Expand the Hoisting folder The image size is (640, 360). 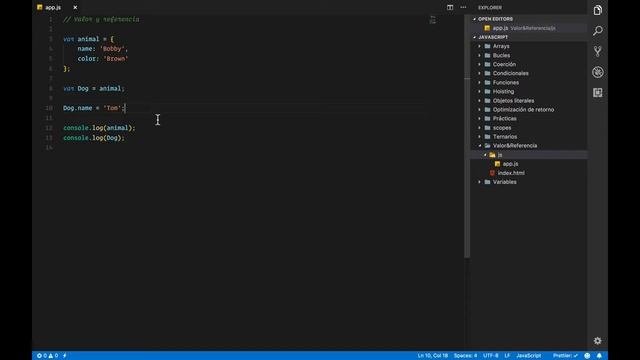[x=503, y=91]
